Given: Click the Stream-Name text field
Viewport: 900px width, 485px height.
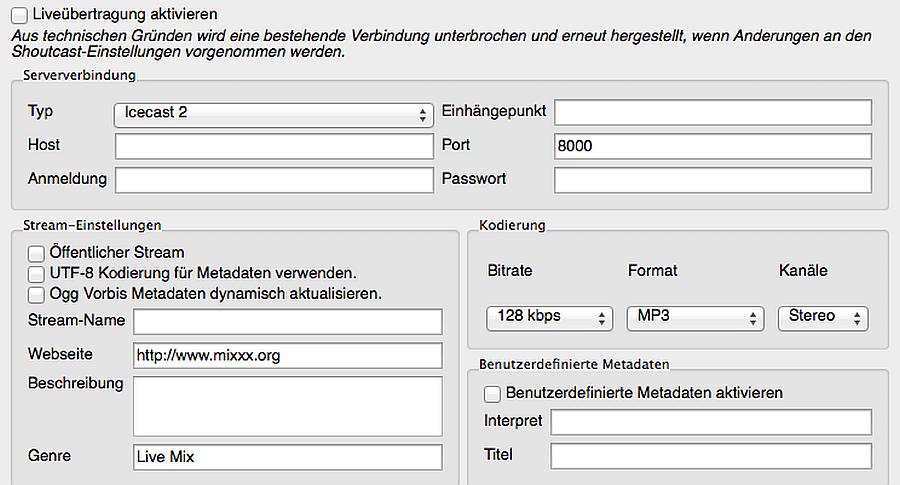Looking at the screenshot, I should (x=287, y=322).
